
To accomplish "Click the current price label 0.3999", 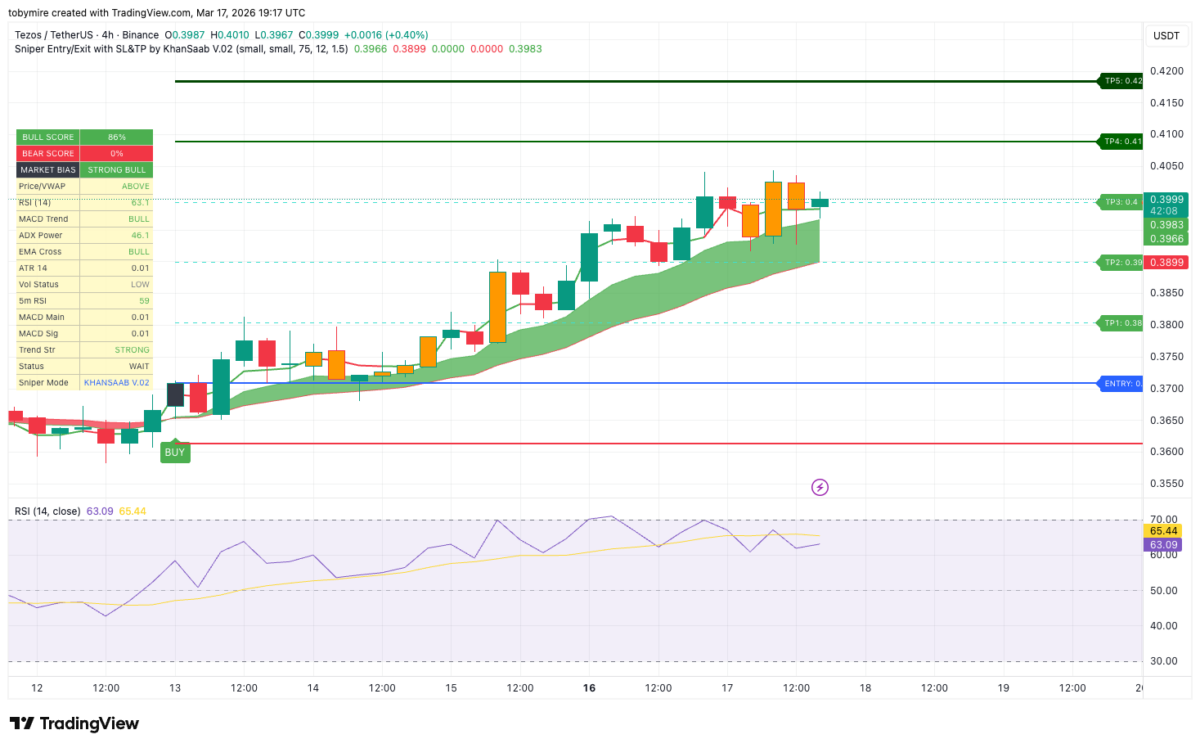I will (x=1166, y=199).
